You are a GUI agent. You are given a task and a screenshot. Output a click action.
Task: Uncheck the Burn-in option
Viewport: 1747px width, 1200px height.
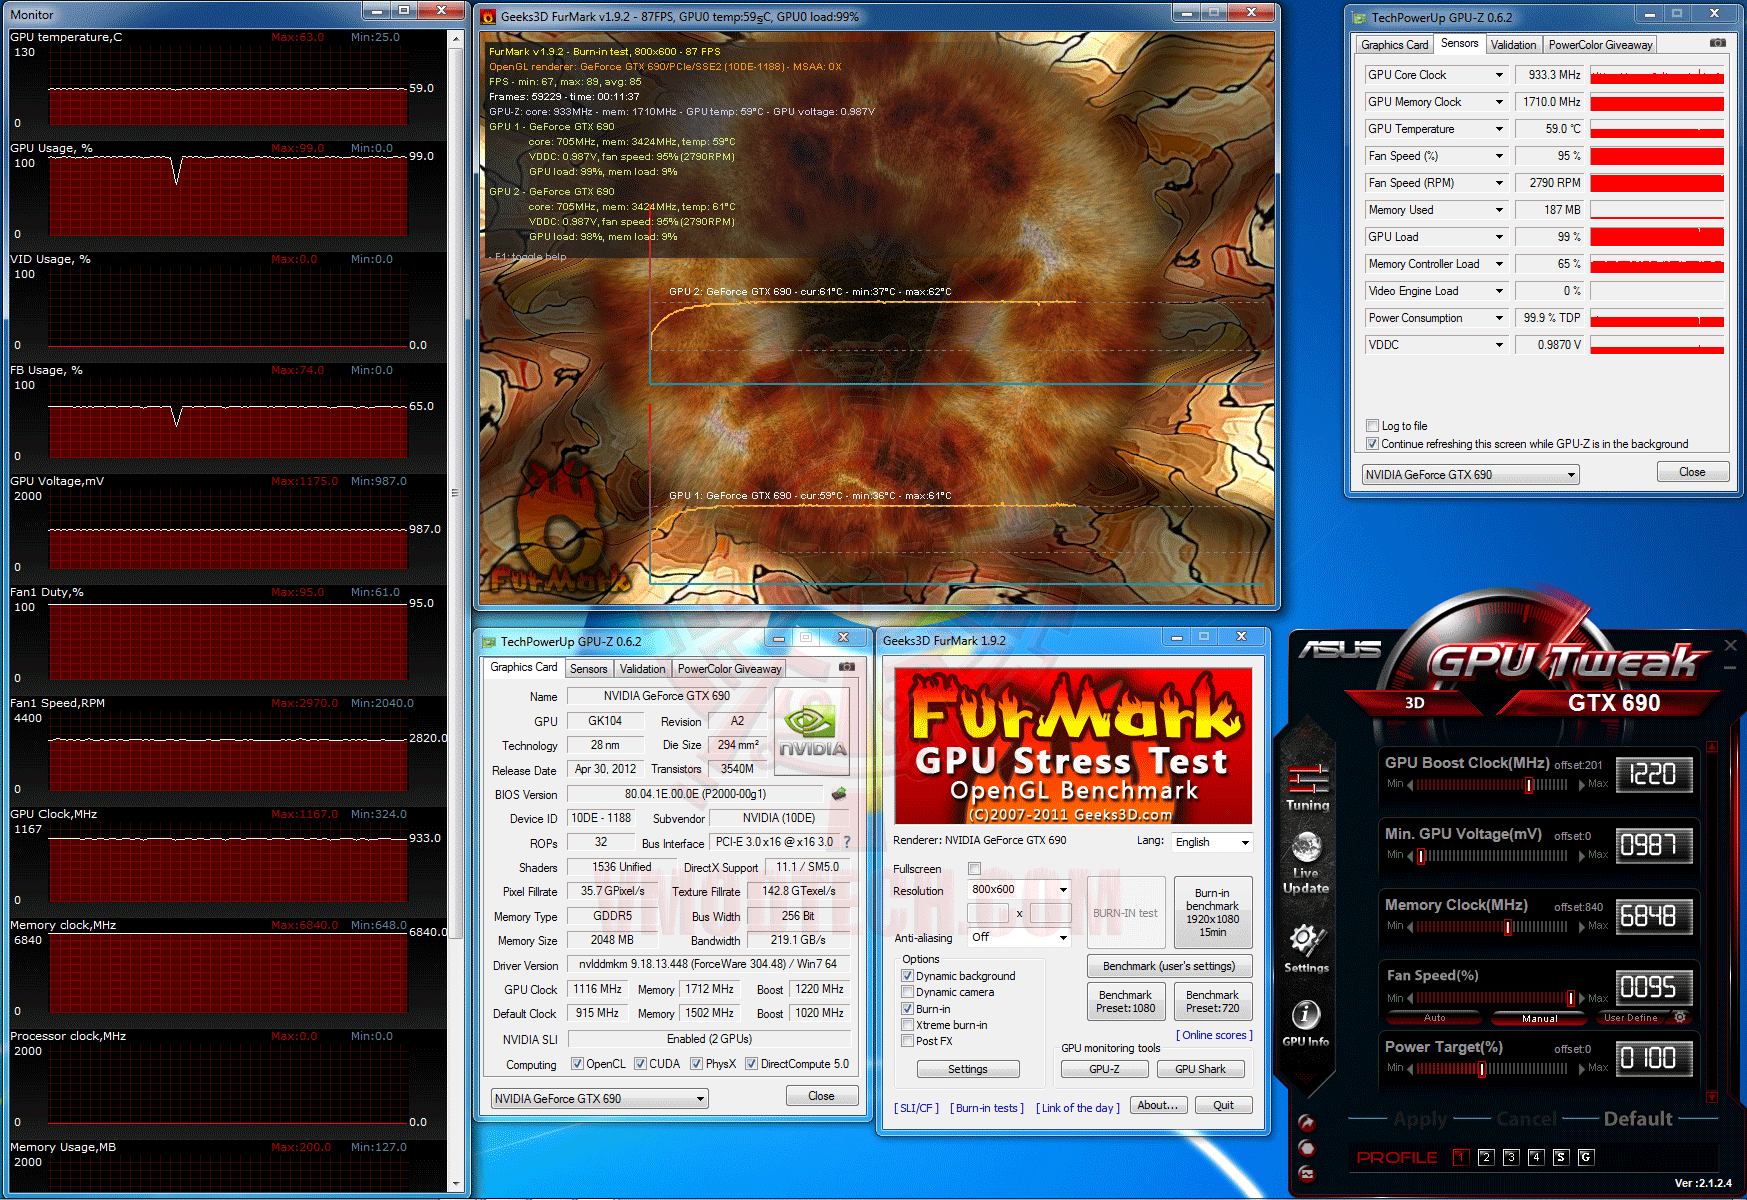coord(908,1009)
